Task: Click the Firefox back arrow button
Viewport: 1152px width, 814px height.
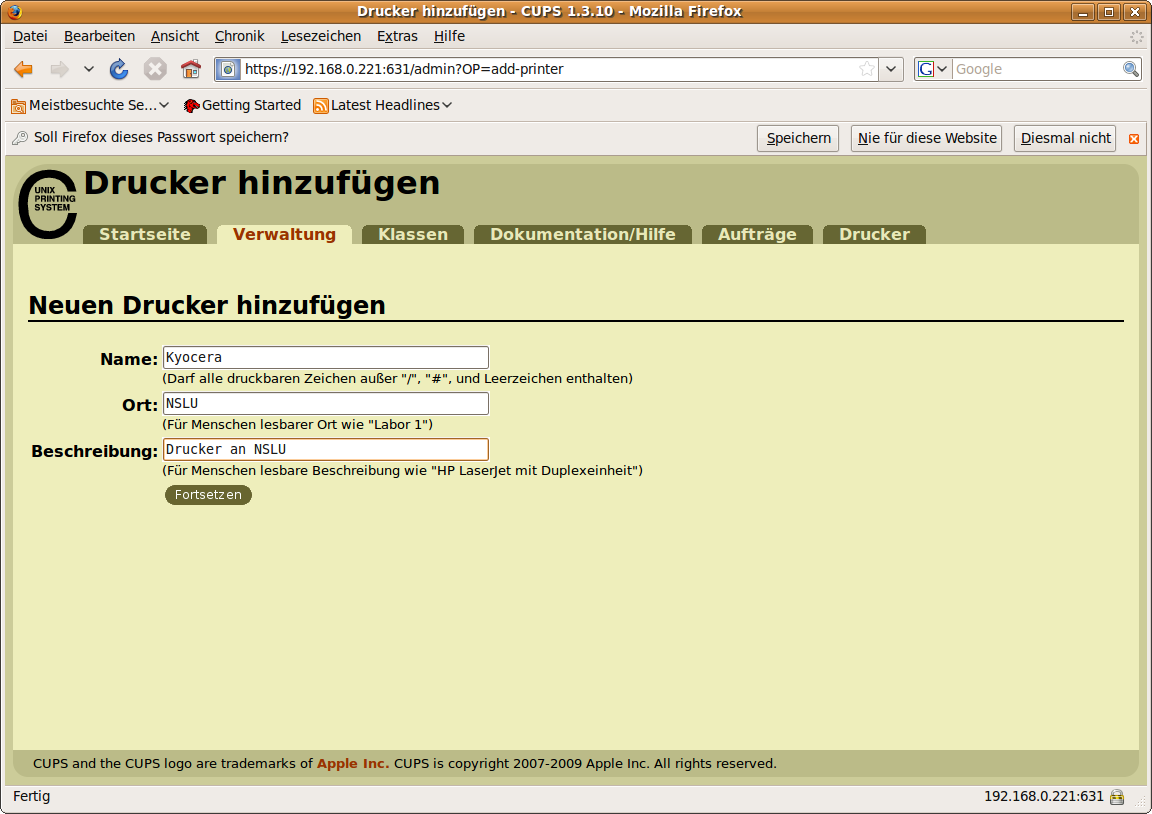Action: coord(24,69)
